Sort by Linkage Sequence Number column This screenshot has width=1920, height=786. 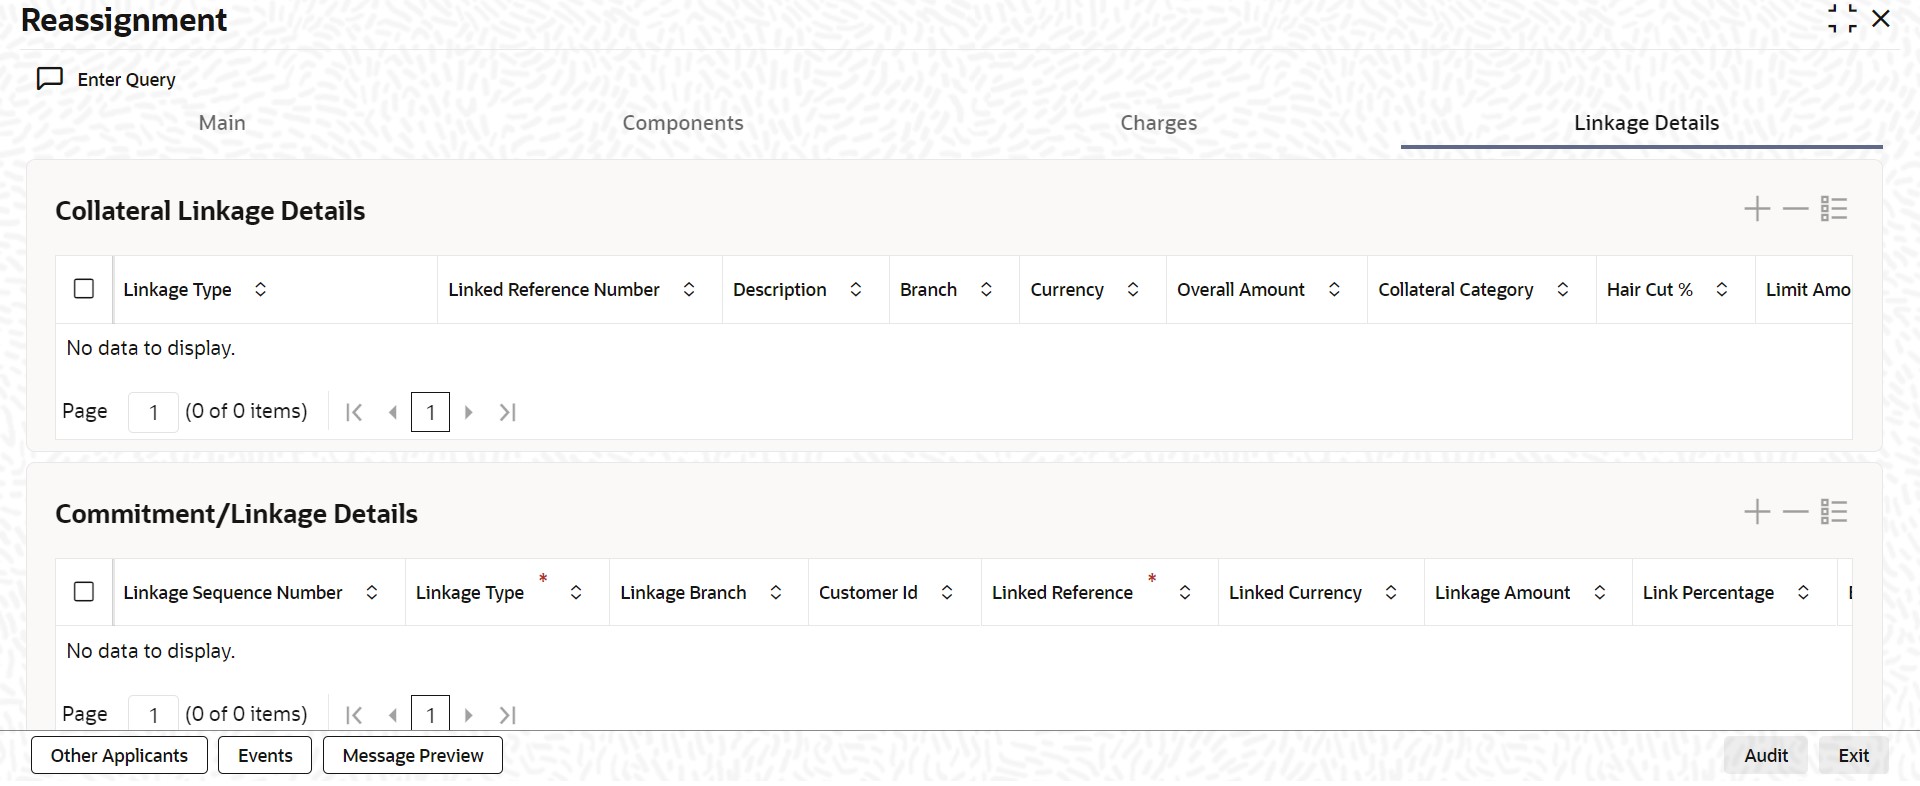click(x=372, y=592)
